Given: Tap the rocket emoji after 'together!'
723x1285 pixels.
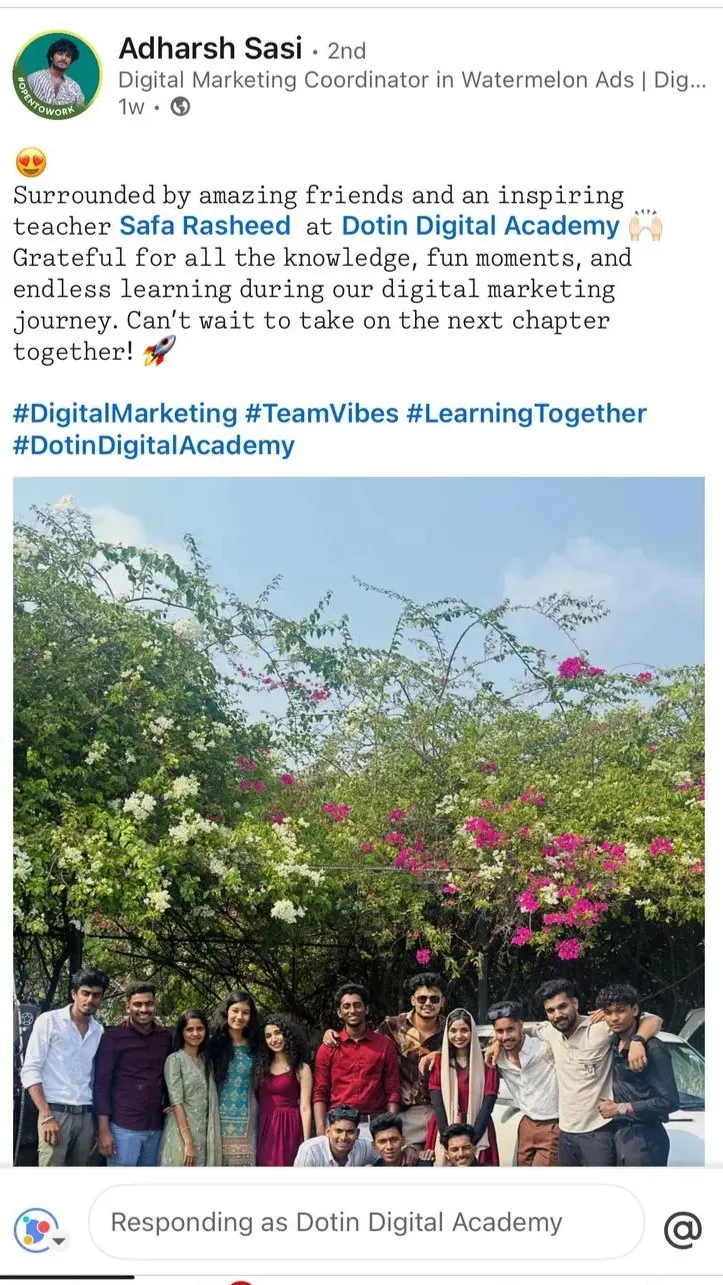Looking at the screenshot, I should point(159,351).
